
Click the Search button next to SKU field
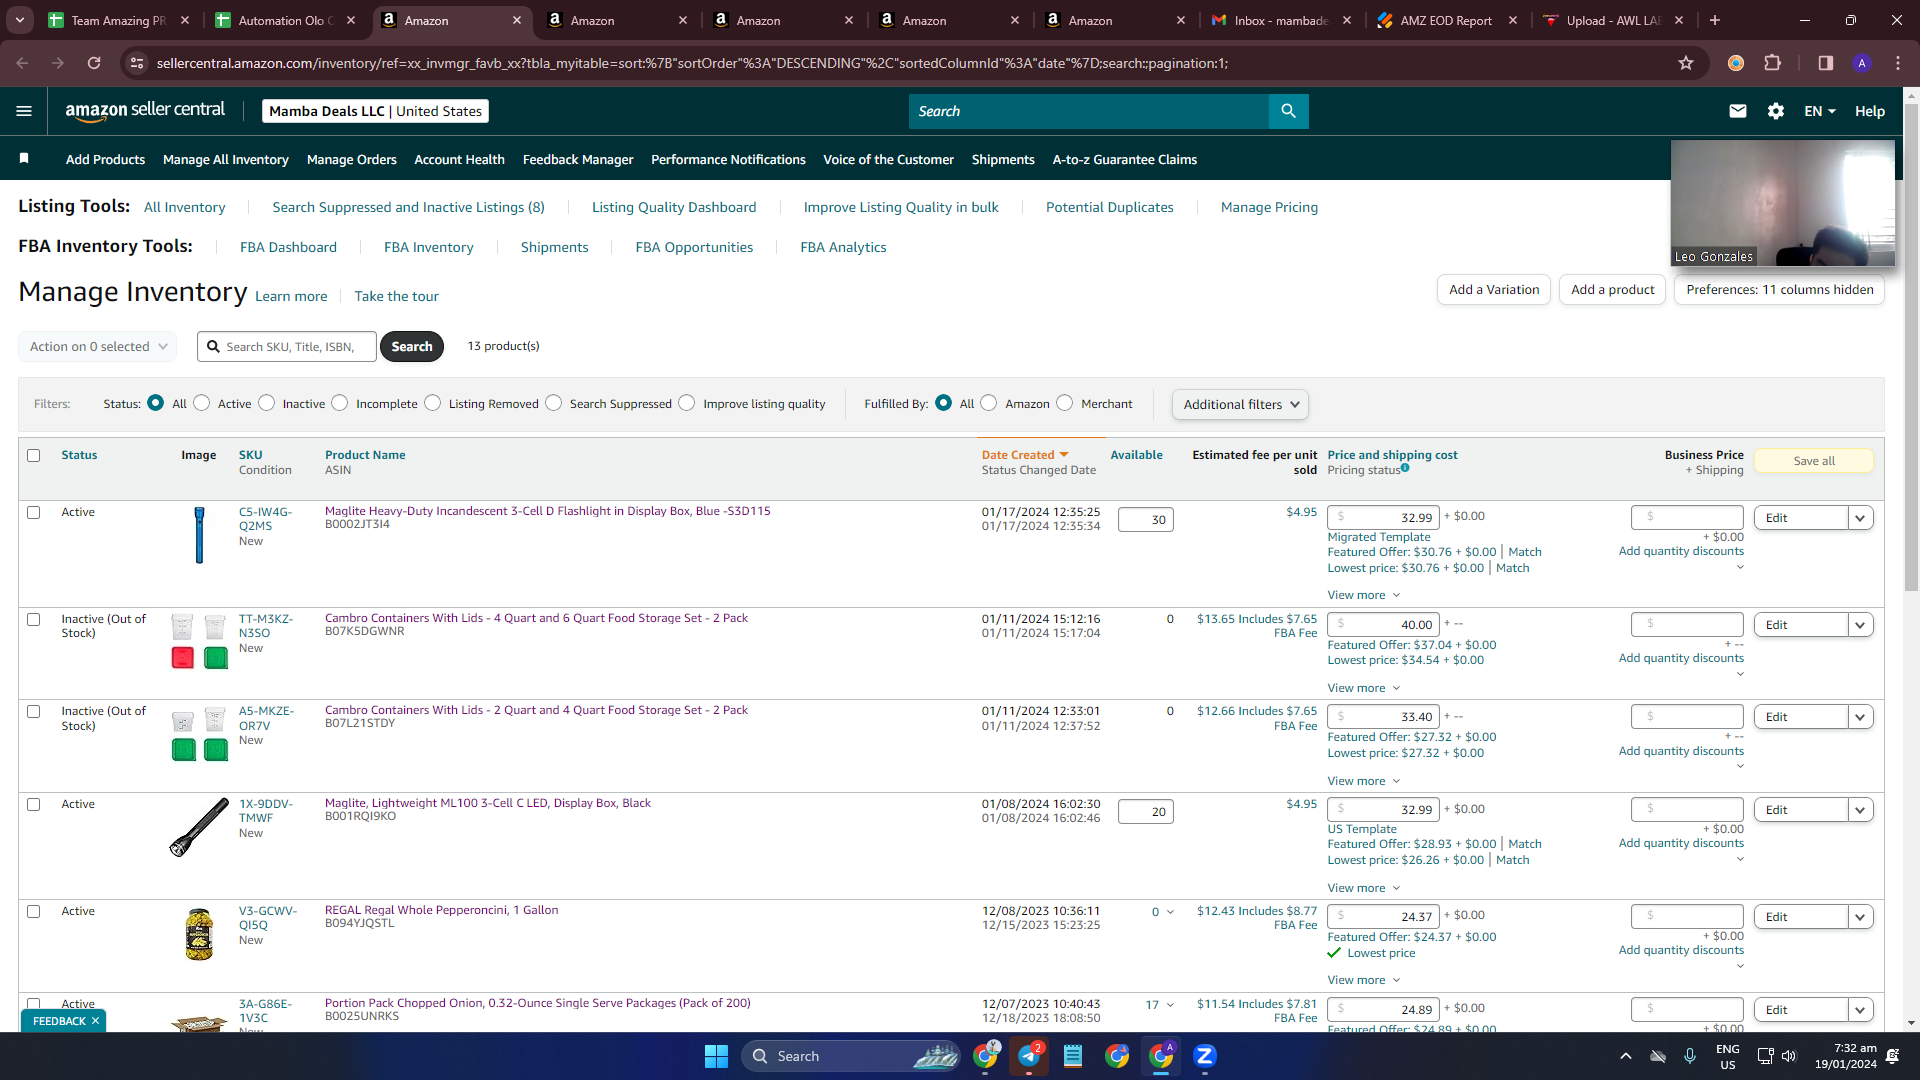tap(412, 347)
